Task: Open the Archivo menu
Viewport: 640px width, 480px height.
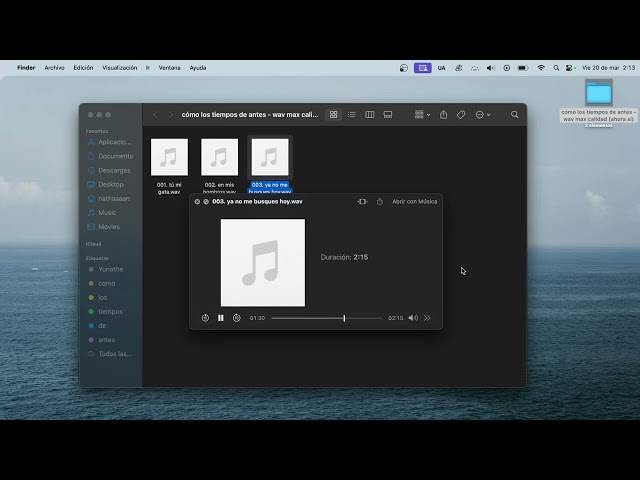Action: pos(54,68)
